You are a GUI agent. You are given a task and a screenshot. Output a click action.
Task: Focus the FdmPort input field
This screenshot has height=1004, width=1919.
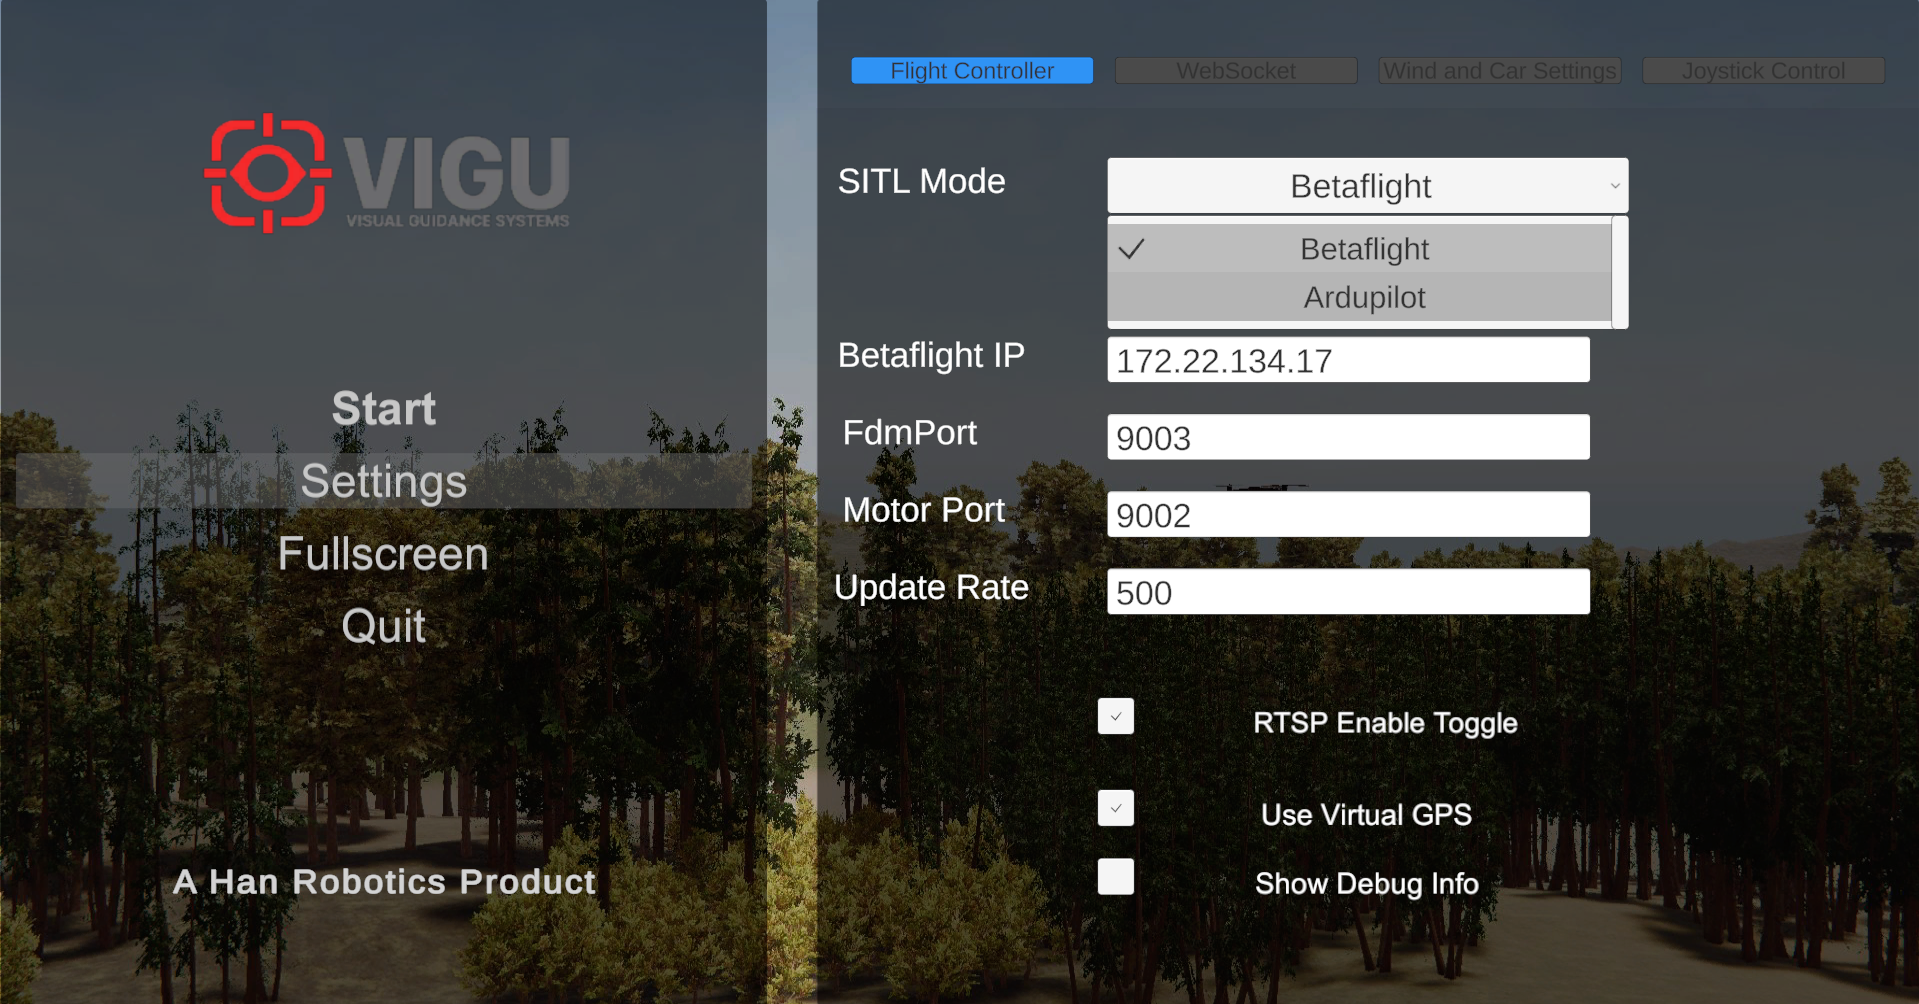1347,438
